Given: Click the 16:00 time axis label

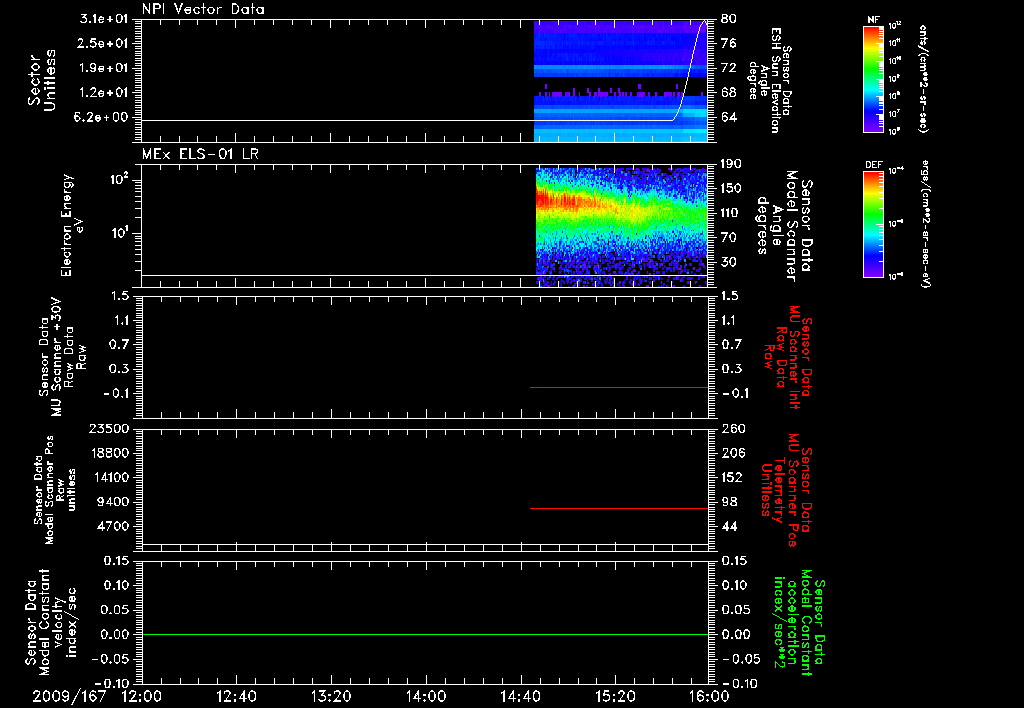Looking at the screenshot, I should pyautogui.click(x=709, y=696).
